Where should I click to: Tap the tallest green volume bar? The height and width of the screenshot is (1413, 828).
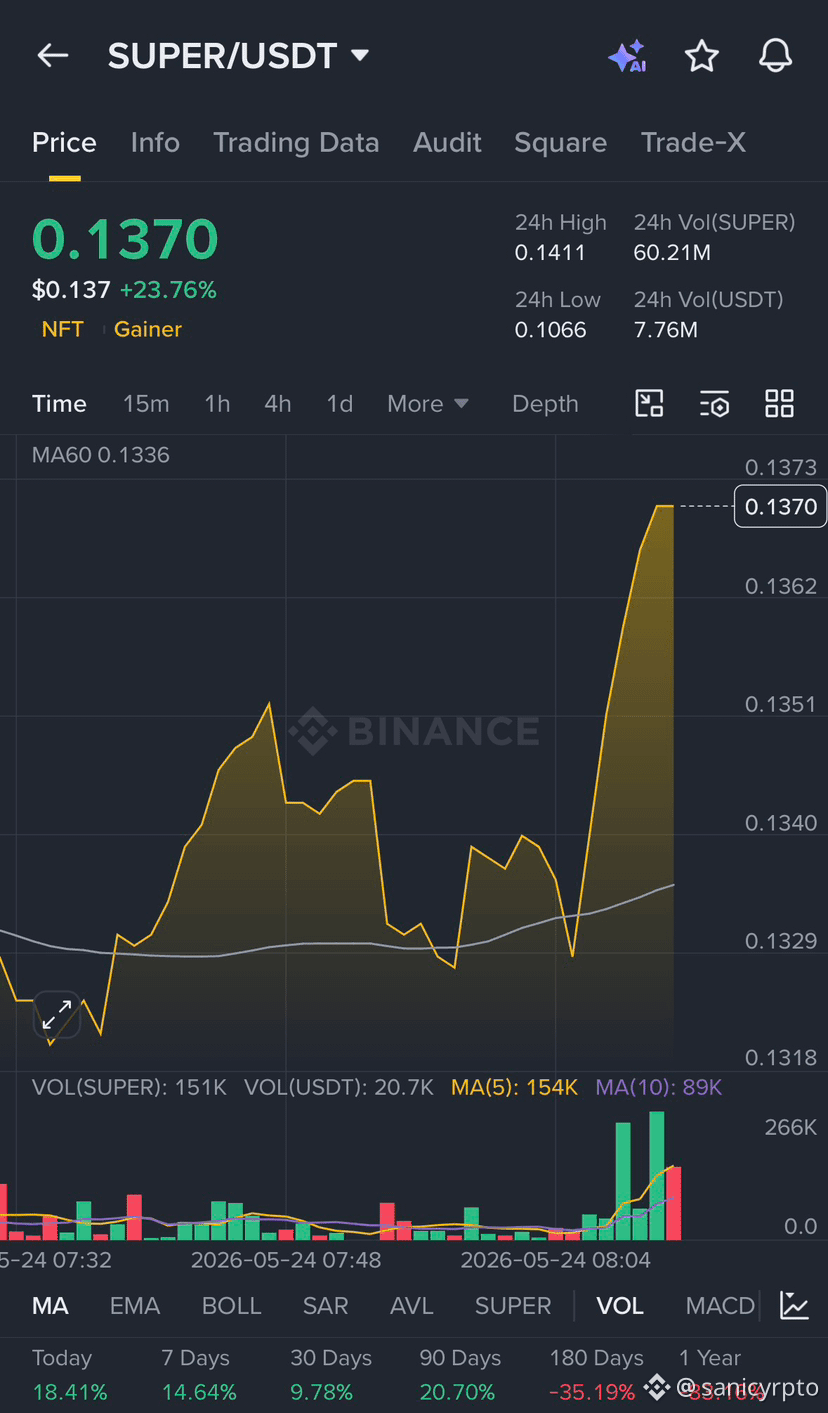pos(656,1175)
